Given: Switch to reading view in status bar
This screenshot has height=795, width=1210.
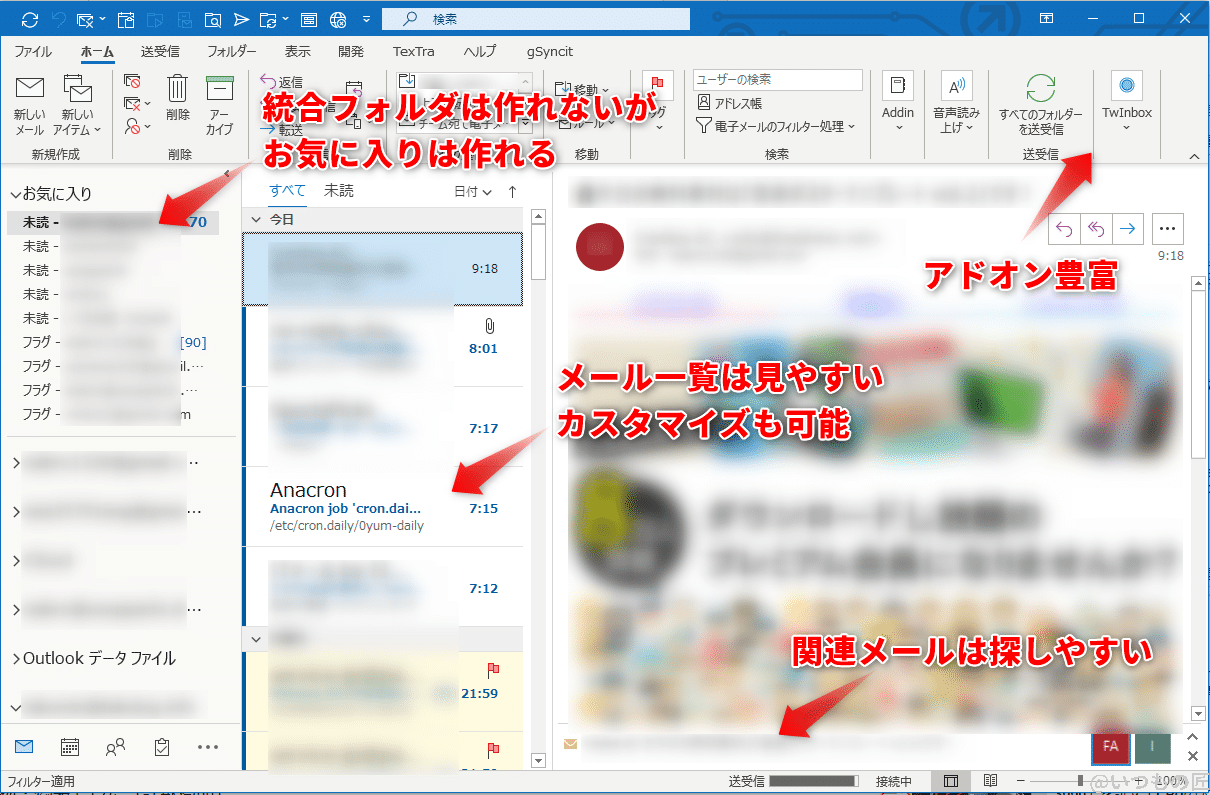Looking at the screenshot, I should point(990,780).
